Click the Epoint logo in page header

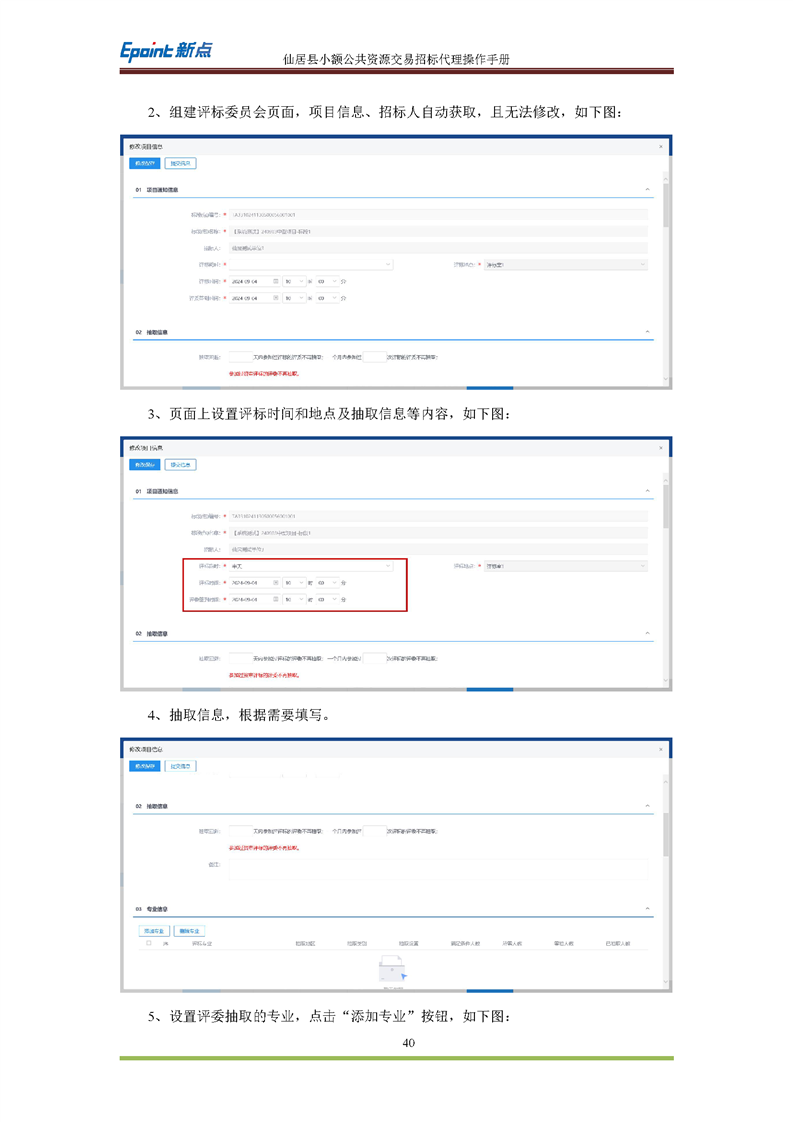point(166,50)
